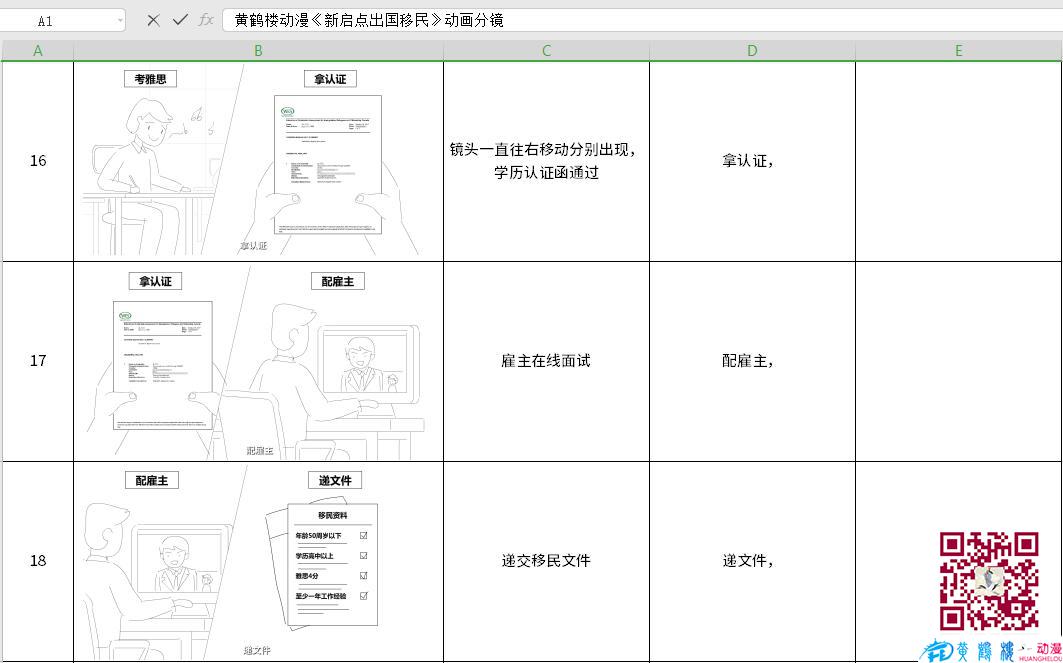Click the fx insert function icon
This screenshot has width=1063, height=663.
[206, 20]
